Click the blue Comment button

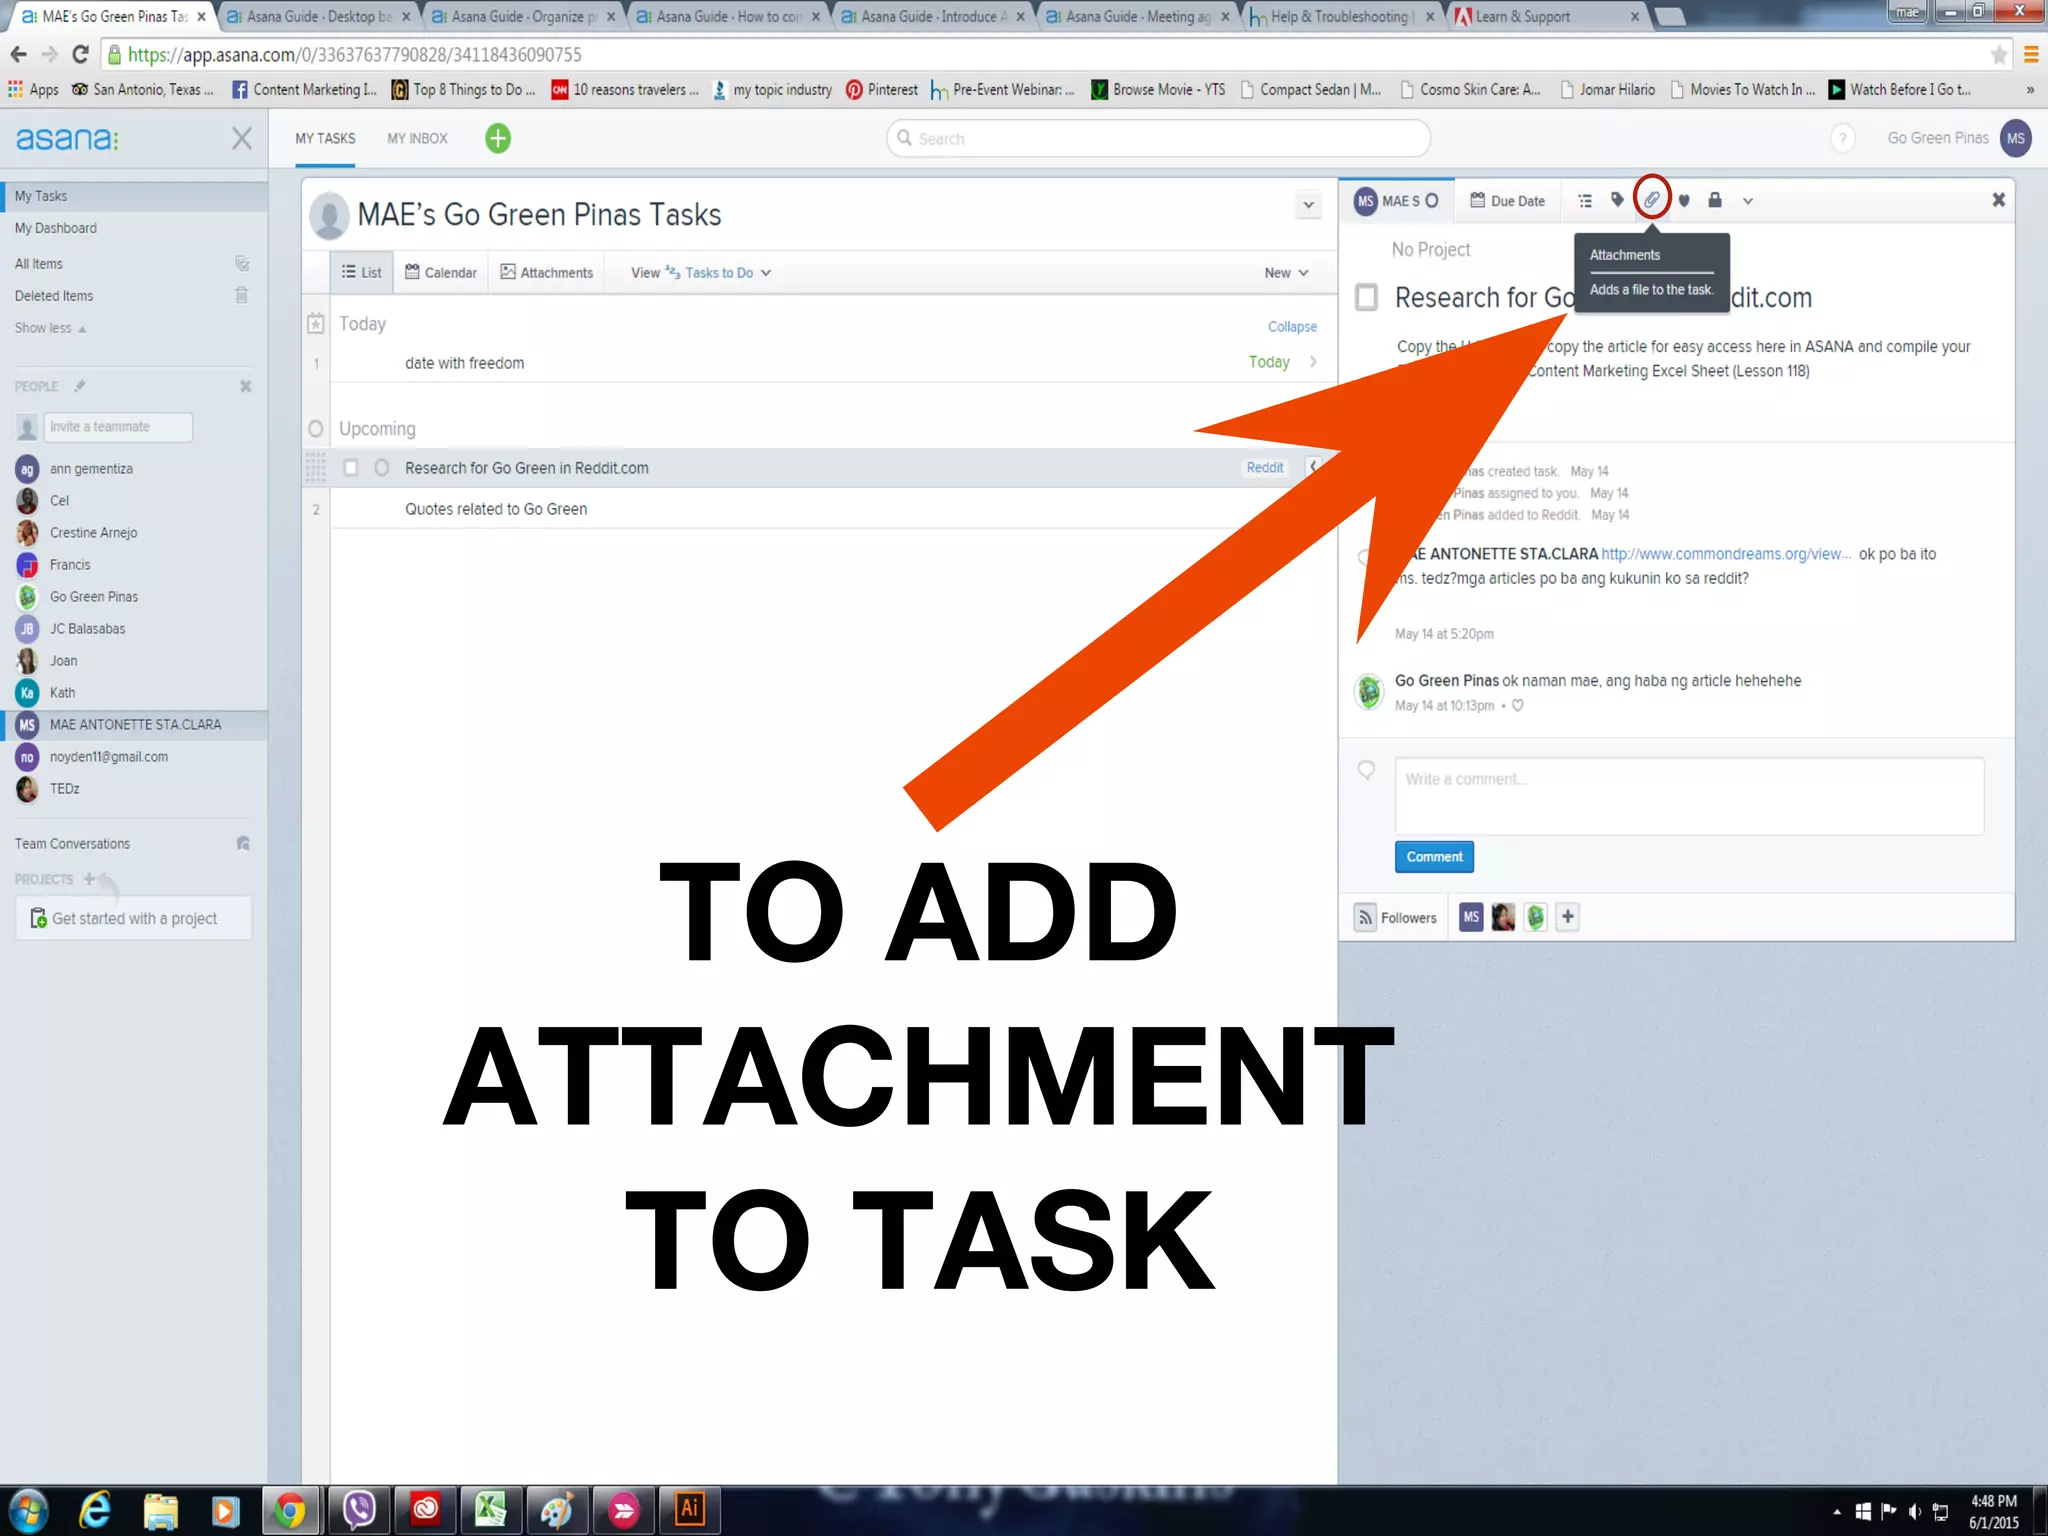tap(1434, 856)
